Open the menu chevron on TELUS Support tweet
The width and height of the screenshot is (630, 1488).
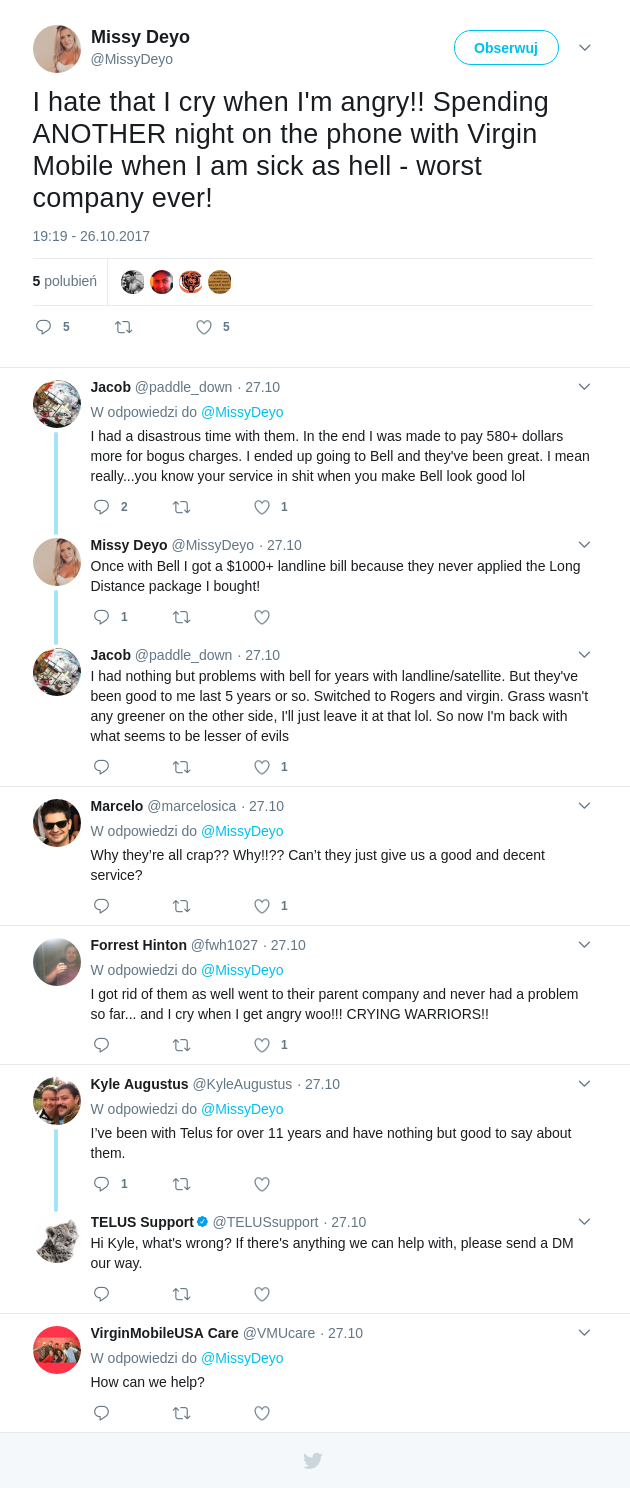pyautogui.click(x=585, y=1221)
